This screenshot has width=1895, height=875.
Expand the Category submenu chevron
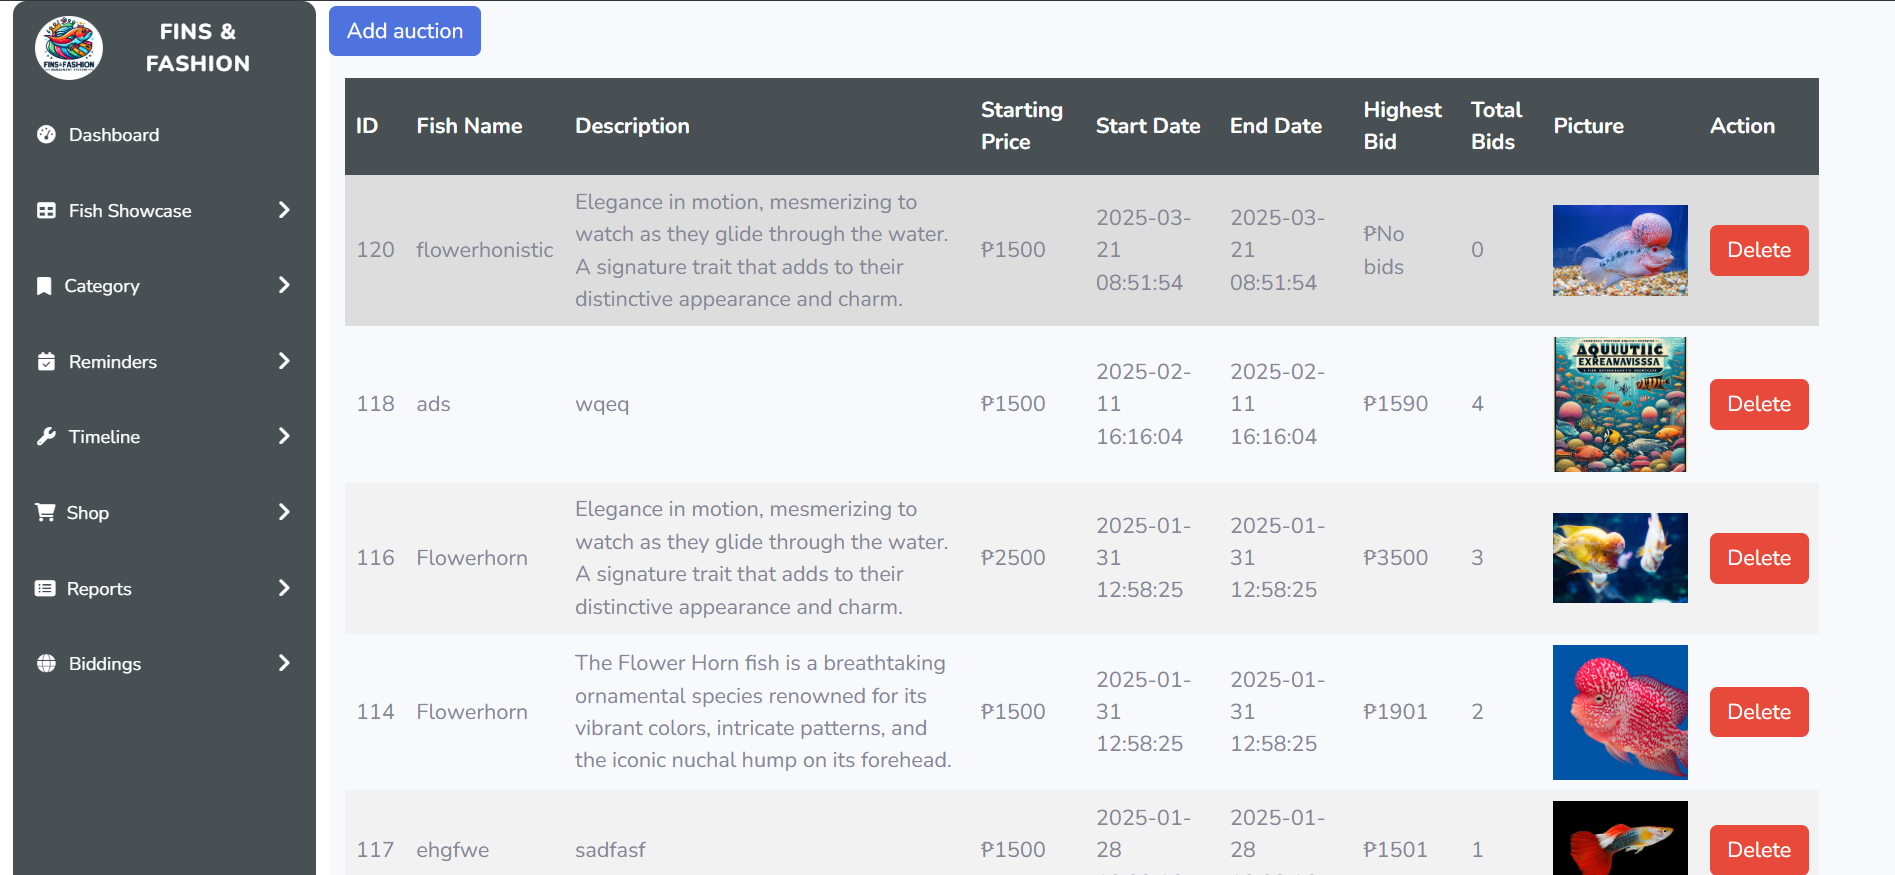284,285
